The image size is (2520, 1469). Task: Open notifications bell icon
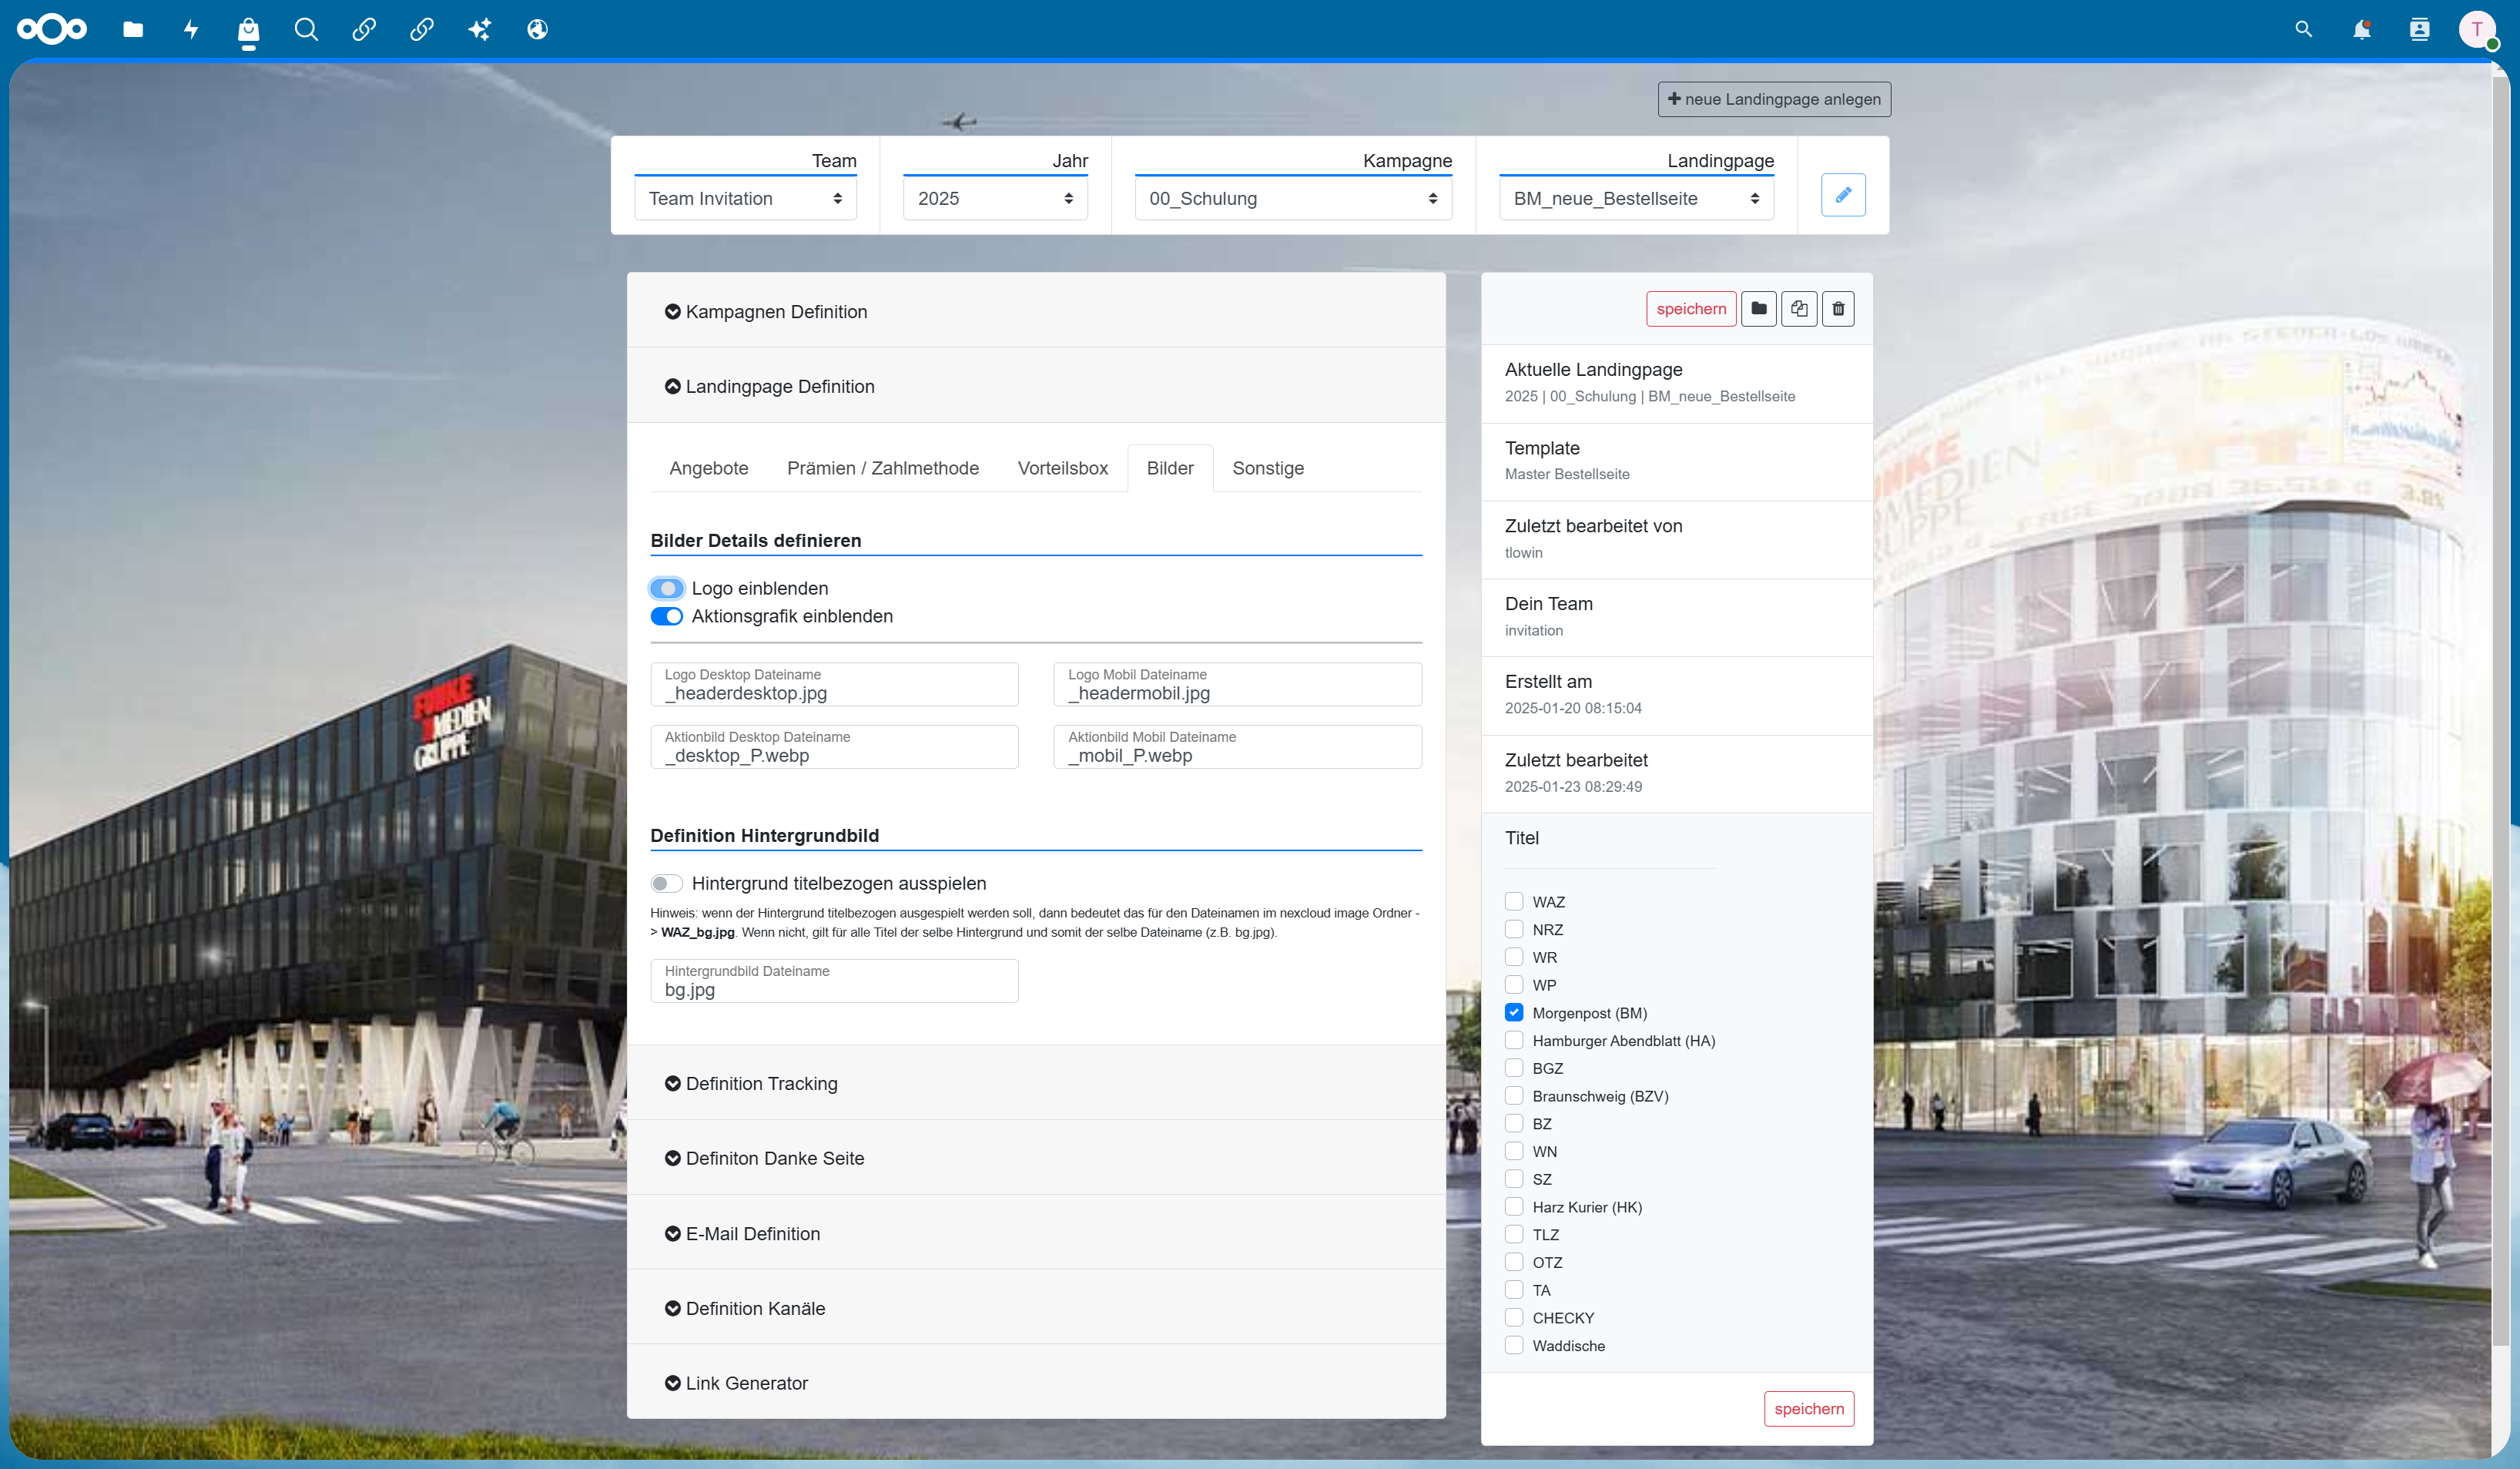click(x=2361, y=29)
